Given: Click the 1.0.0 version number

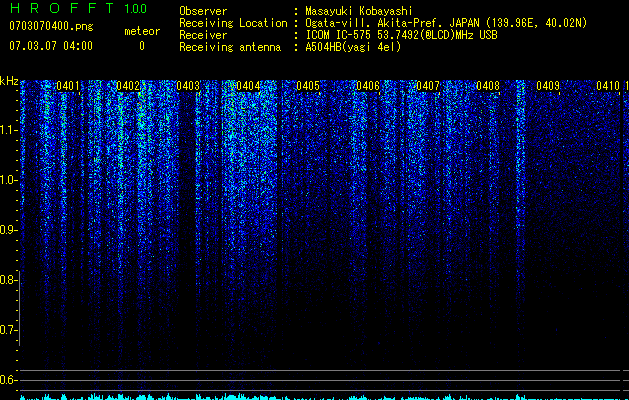Looking at the screenshot, I should 136,8.
